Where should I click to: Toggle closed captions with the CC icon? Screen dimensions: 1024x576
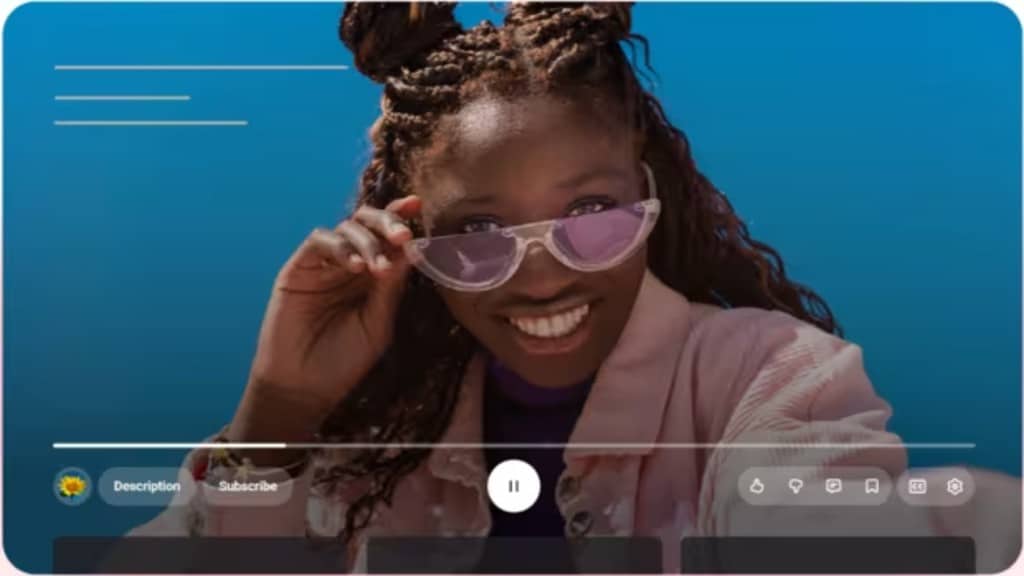pos(917,487)
